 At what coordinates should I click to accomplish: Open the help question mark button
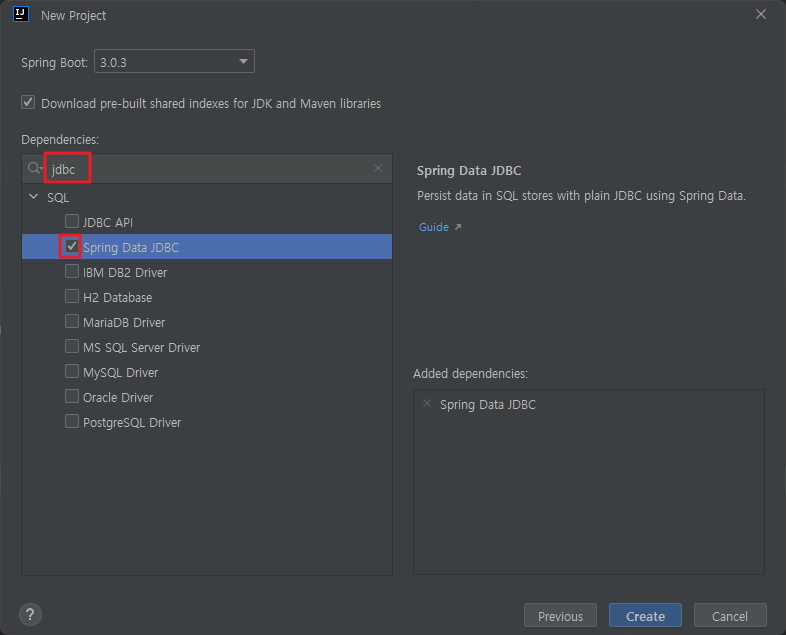pyautogui.click(x=30, y=614)
